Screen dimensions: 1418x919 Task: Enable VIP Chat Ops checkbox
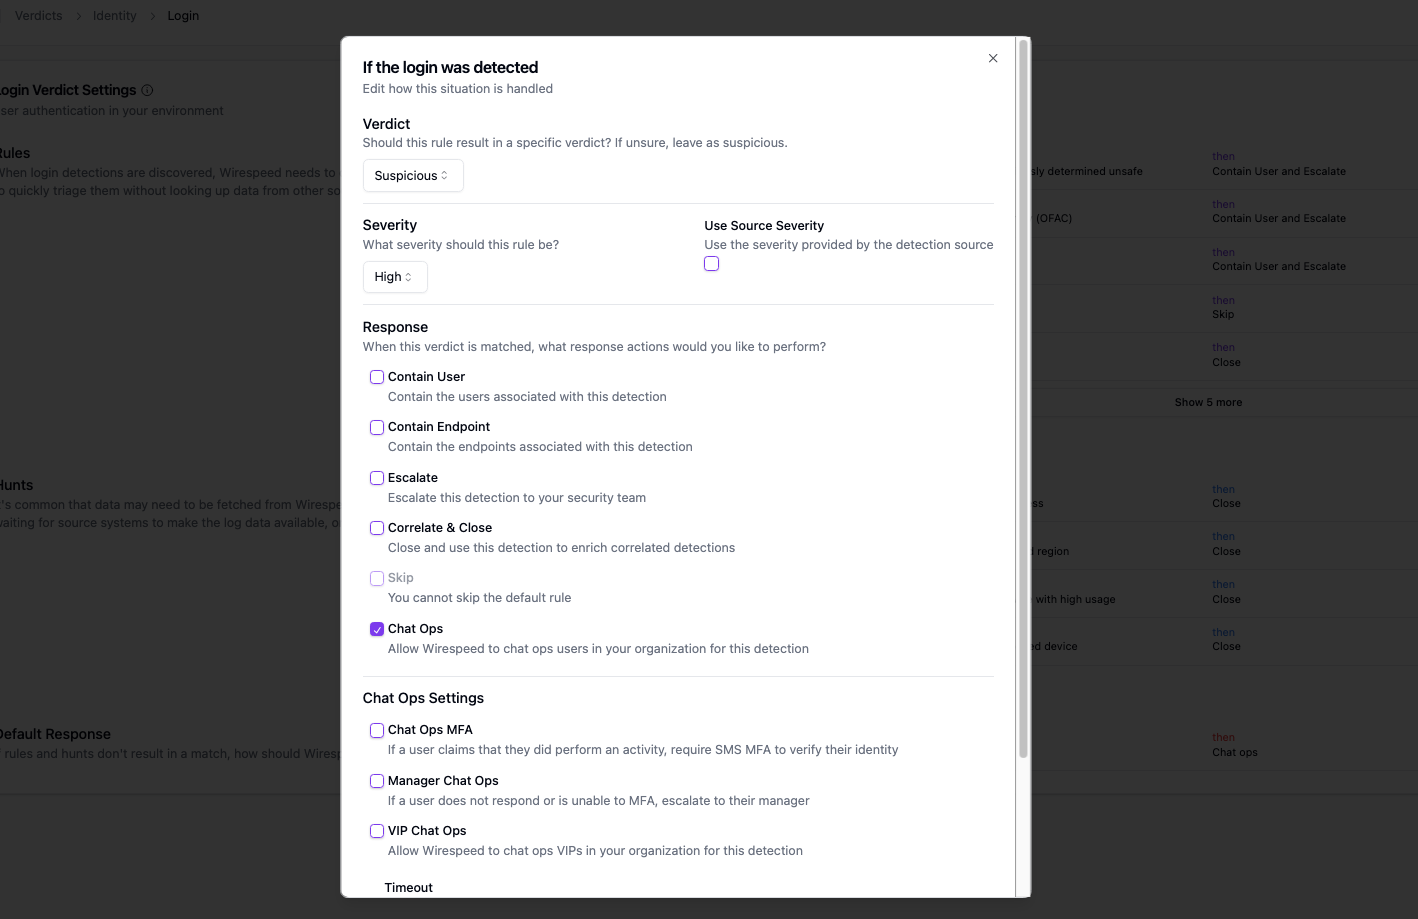coord(377,831)
